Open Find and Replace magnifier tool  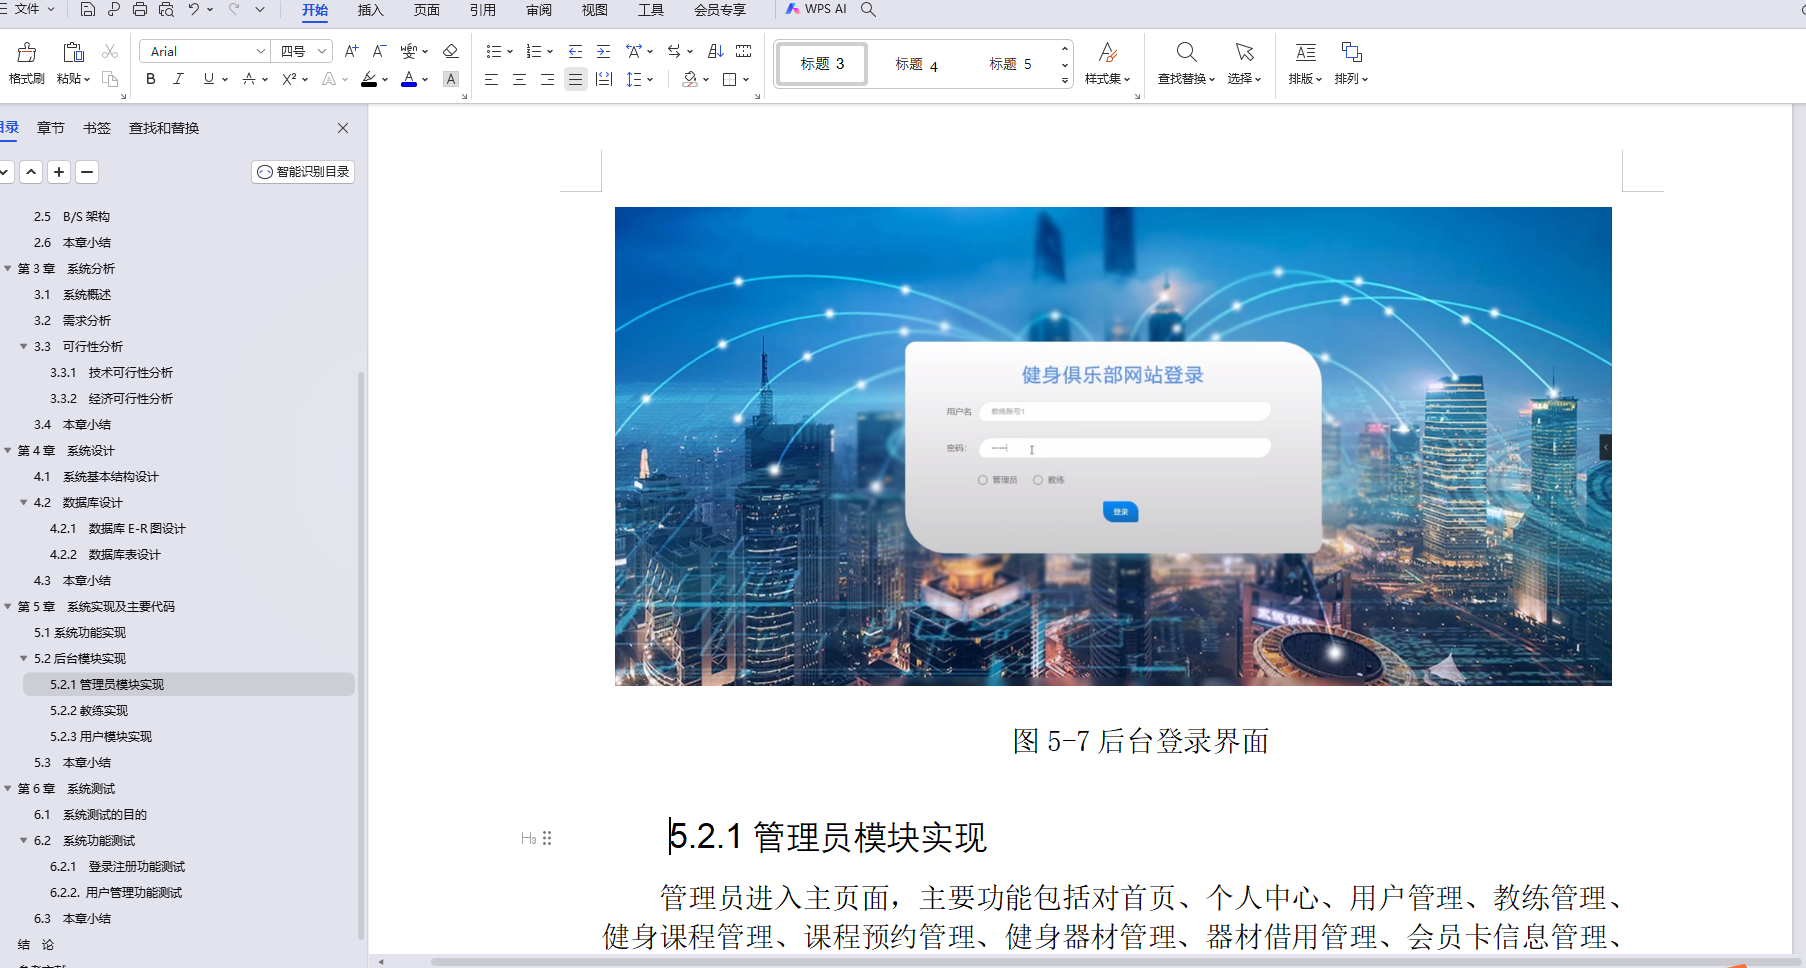[x=1186, y=52]
